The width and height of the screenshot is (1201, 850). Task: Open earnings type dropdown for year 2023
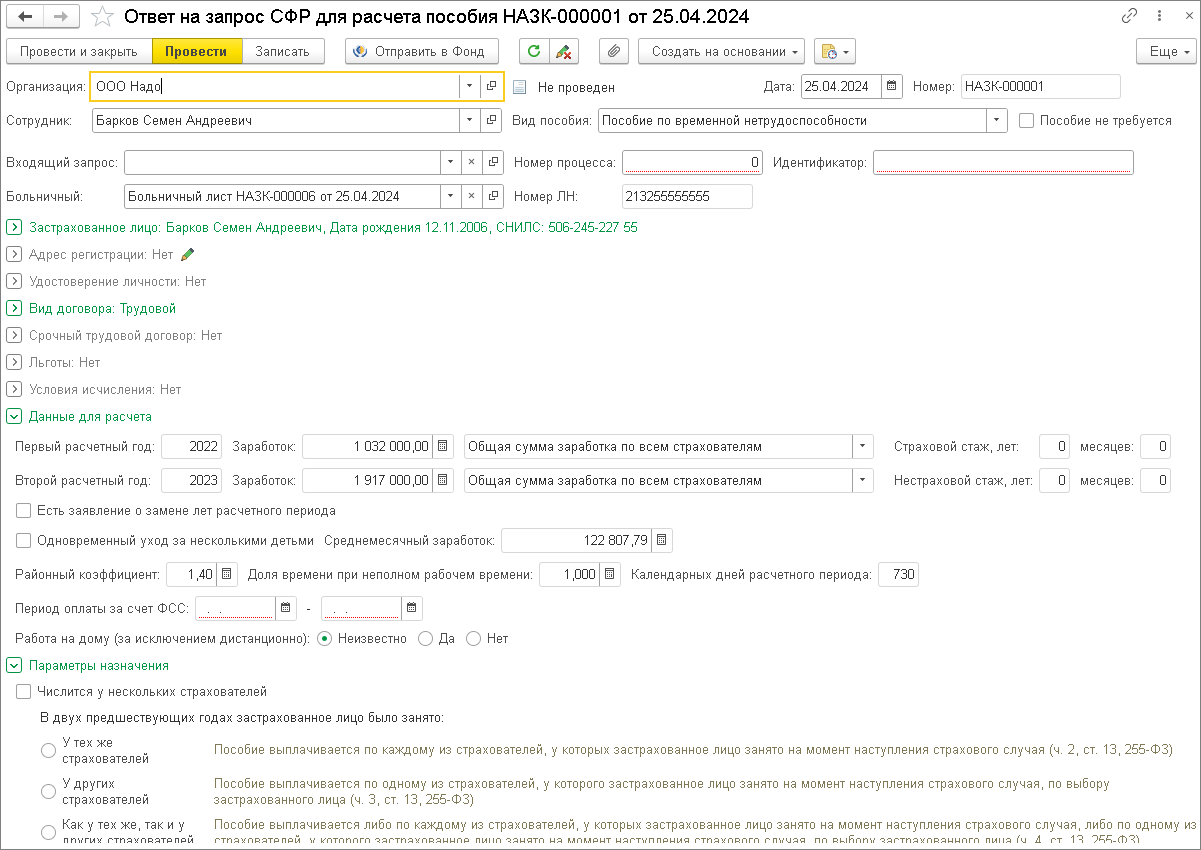click(863, 481)
